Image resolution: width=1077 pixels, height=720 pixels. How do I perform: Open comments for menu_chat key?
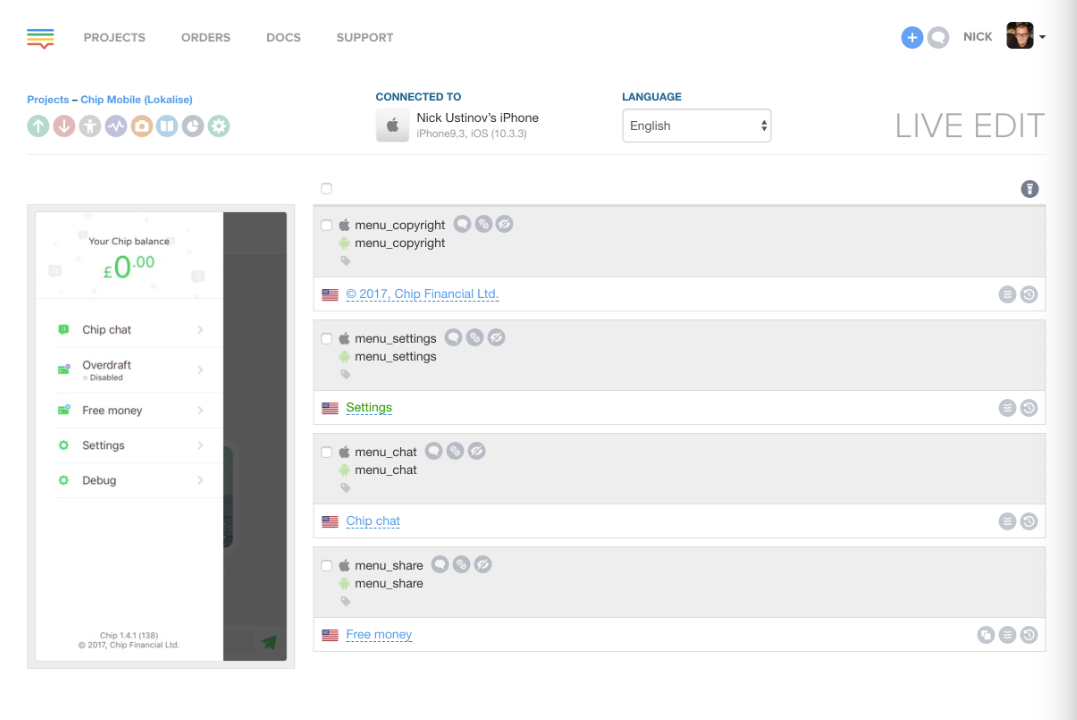pos(433,451)
